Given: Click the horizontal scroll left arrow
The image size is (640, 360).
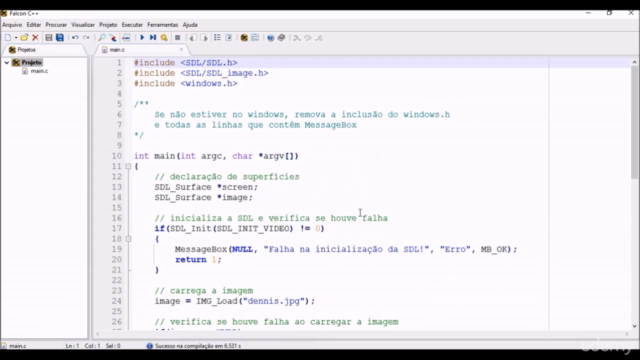Looking at the screenshot, I should [97, 334].
